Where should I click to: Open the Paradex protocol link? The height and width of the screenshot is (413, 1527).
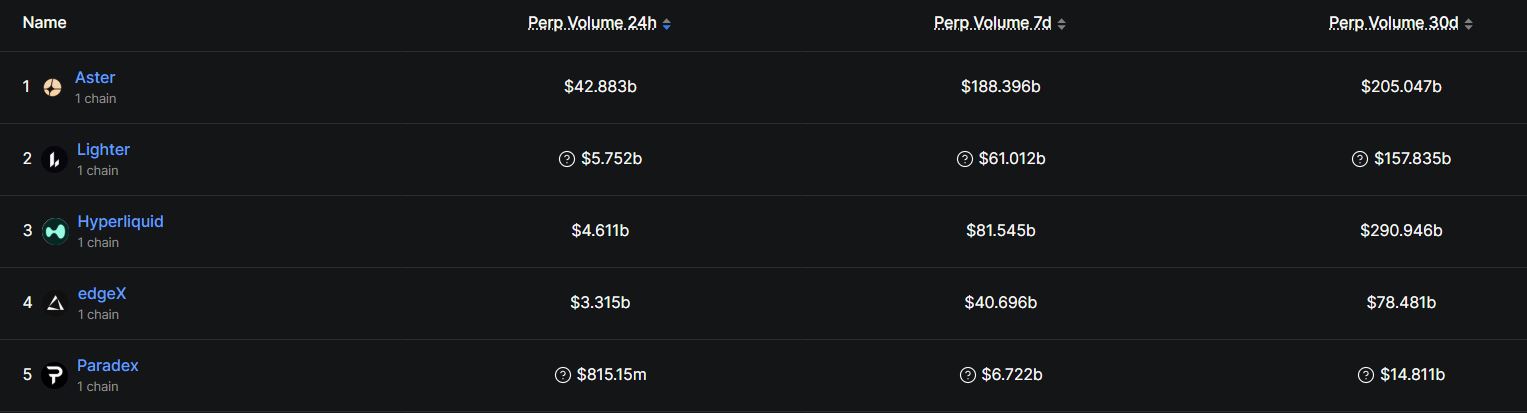coord(108,366)
